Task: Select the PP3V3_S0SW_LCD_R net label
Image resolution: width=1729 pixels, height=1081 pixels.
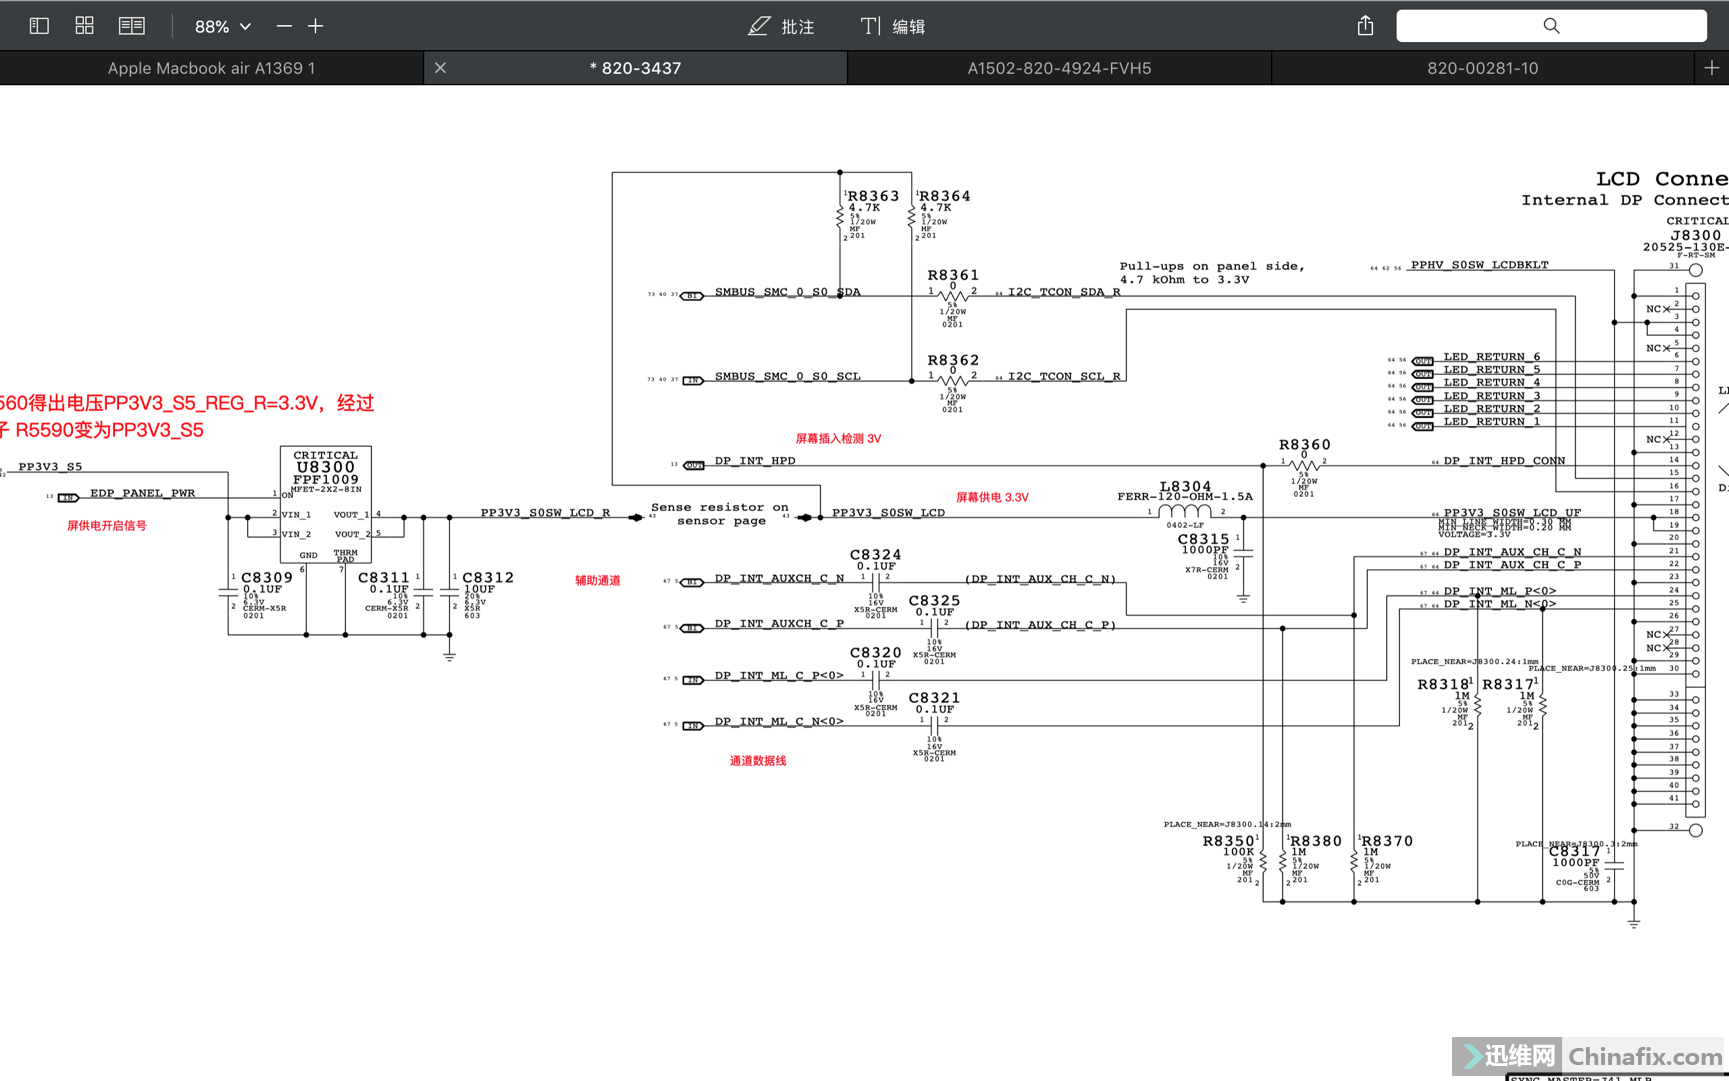Action: point(545,513)
